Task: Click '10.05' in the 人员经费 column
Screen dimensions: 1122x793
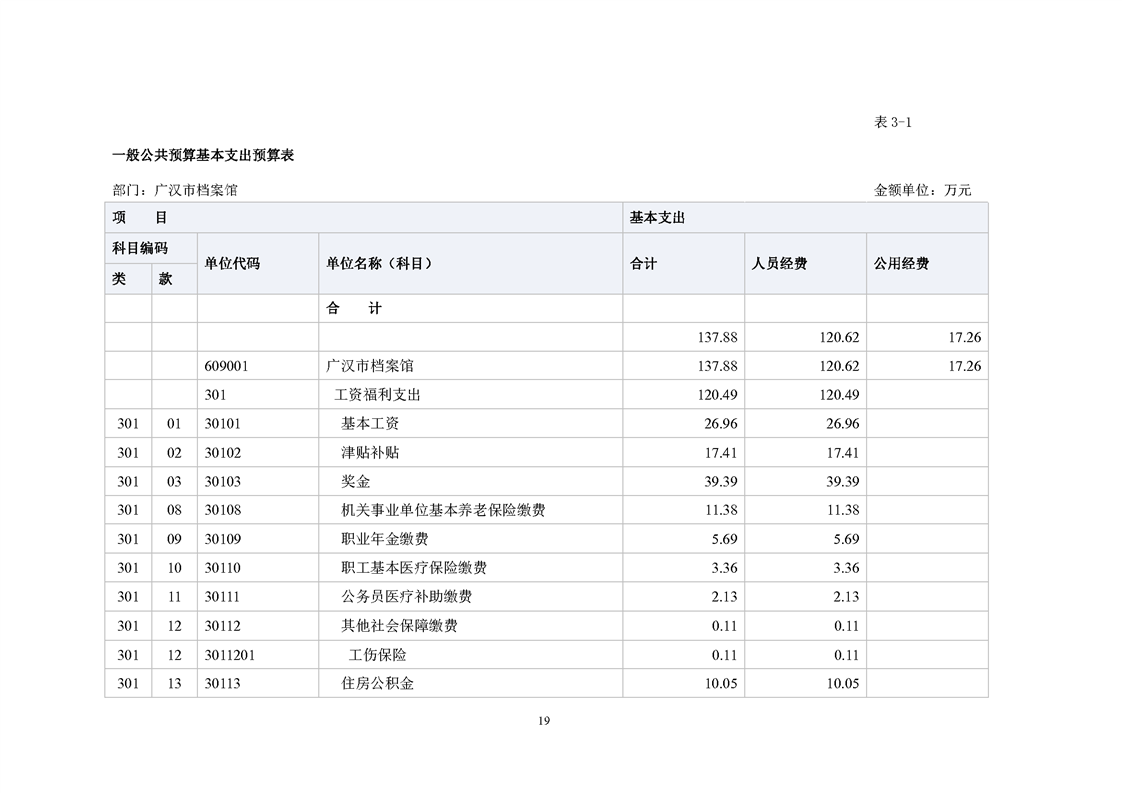Action: point(842,684)
